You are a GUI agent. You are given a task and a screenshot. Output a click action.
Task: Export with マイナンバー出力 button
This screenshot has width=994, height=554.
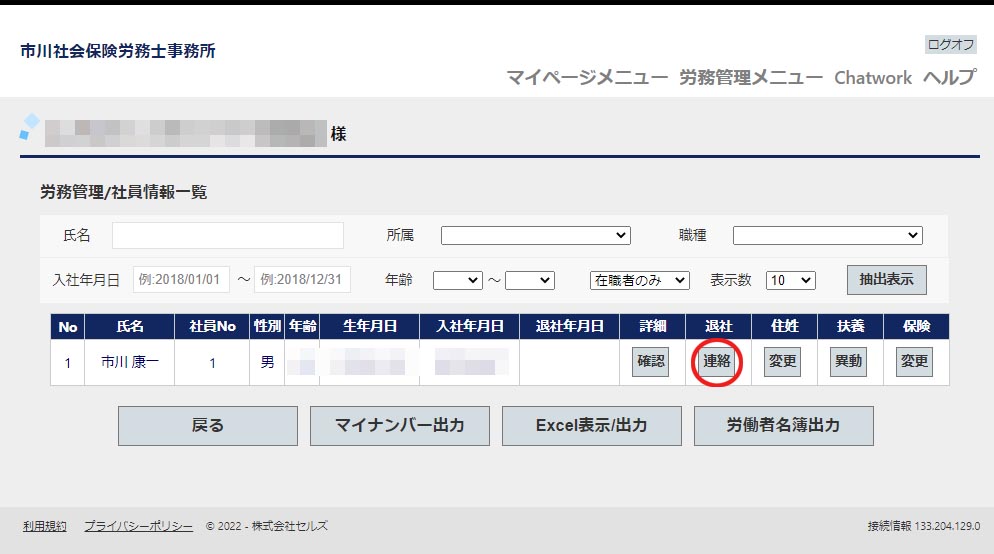(400, 425)
